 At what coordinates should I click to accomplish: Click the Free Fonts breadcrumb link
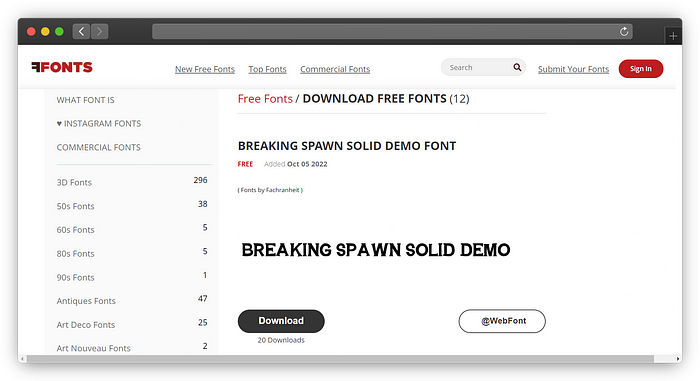265,99
